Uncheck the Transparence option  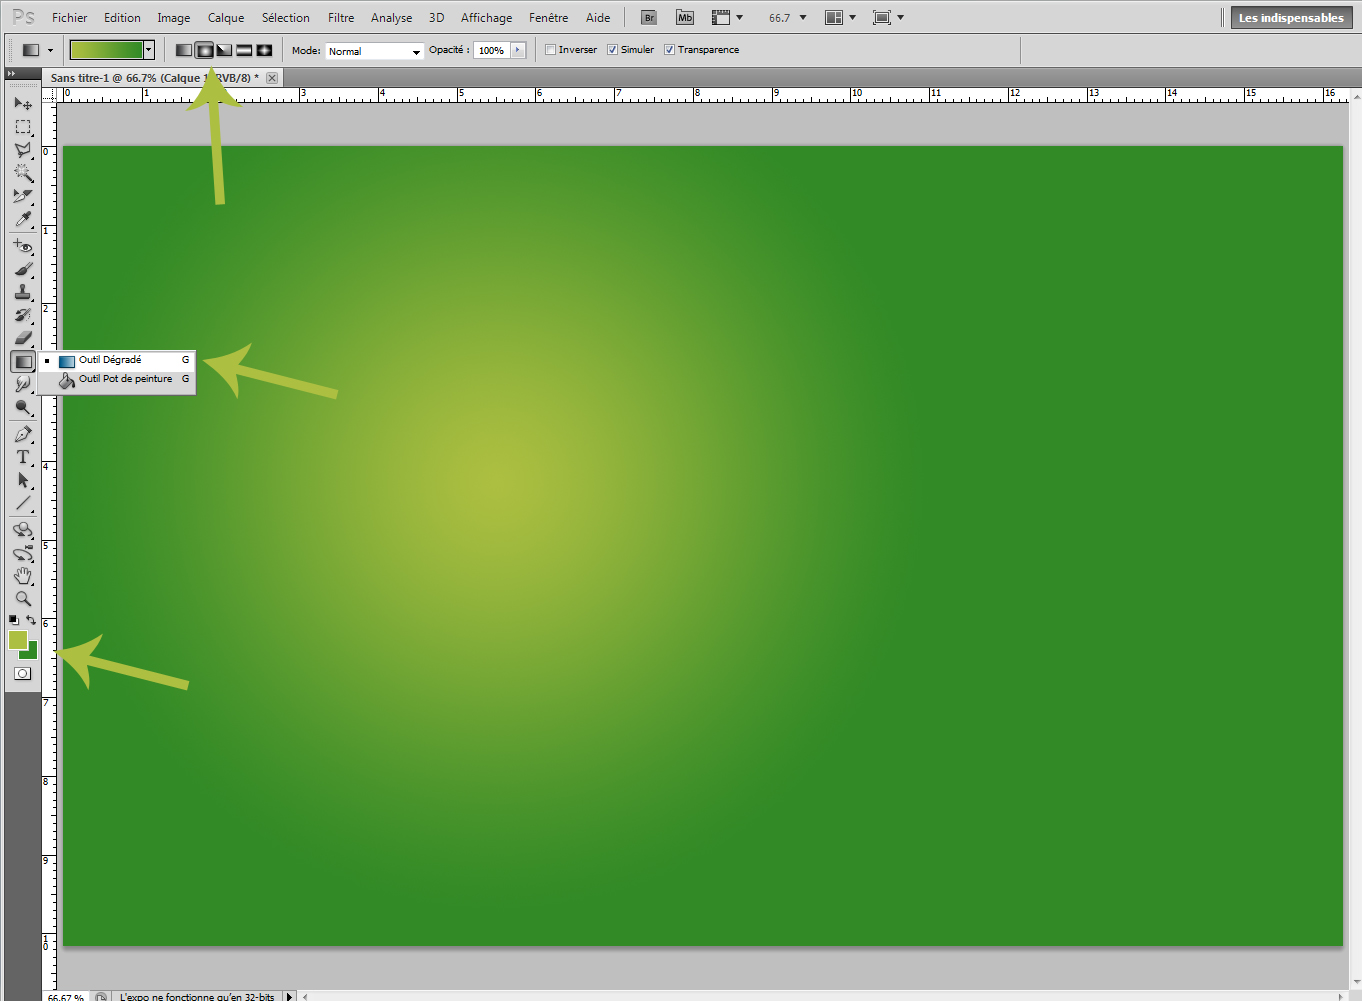(x=670, y=50)
